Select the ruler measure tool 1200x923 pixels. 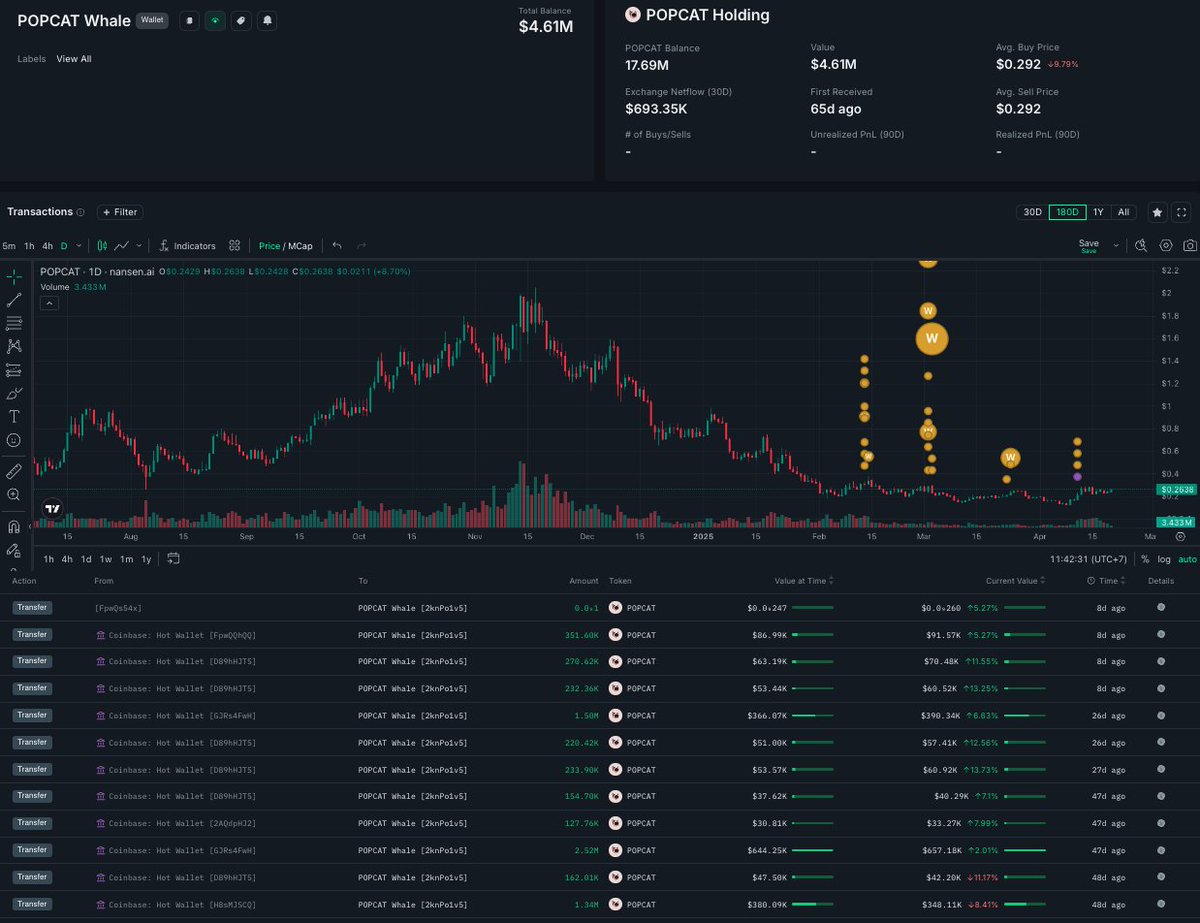tap(14, 470)
